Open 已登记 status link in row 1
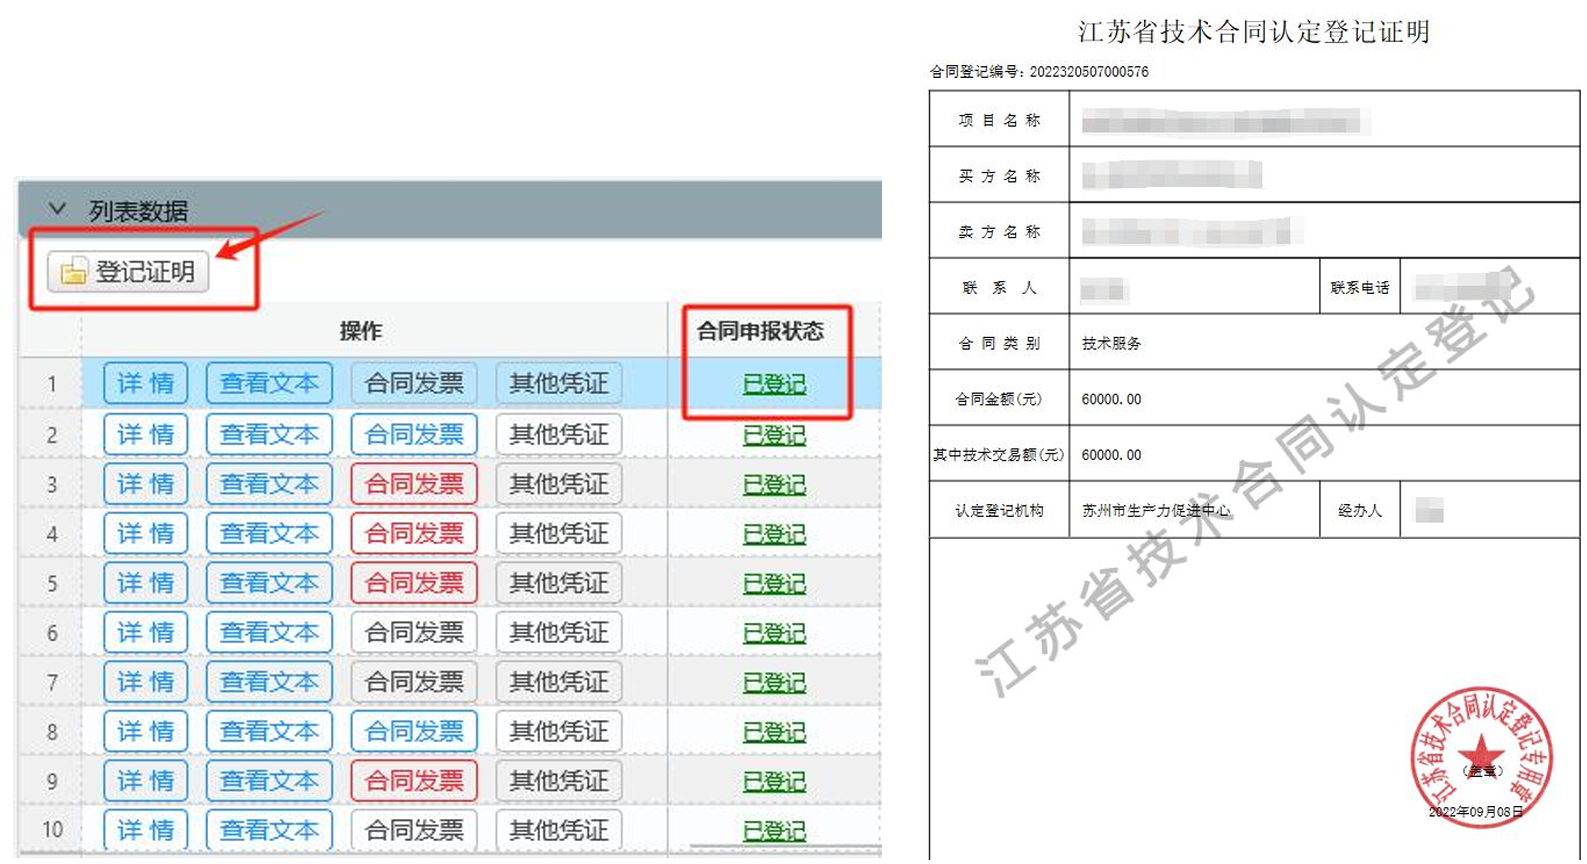 [774, 385]
